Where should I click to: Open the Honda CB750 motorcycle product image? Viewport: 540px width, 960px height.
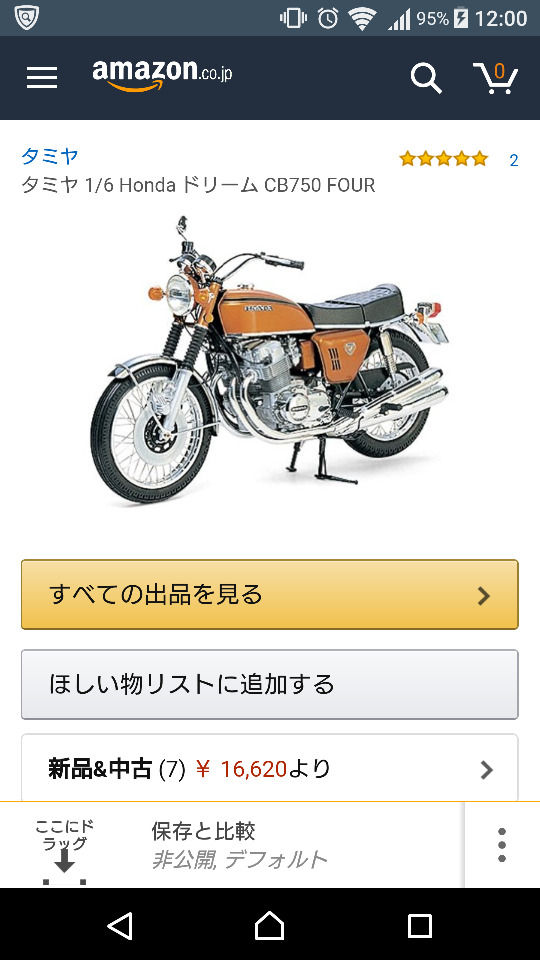point(269,360)
